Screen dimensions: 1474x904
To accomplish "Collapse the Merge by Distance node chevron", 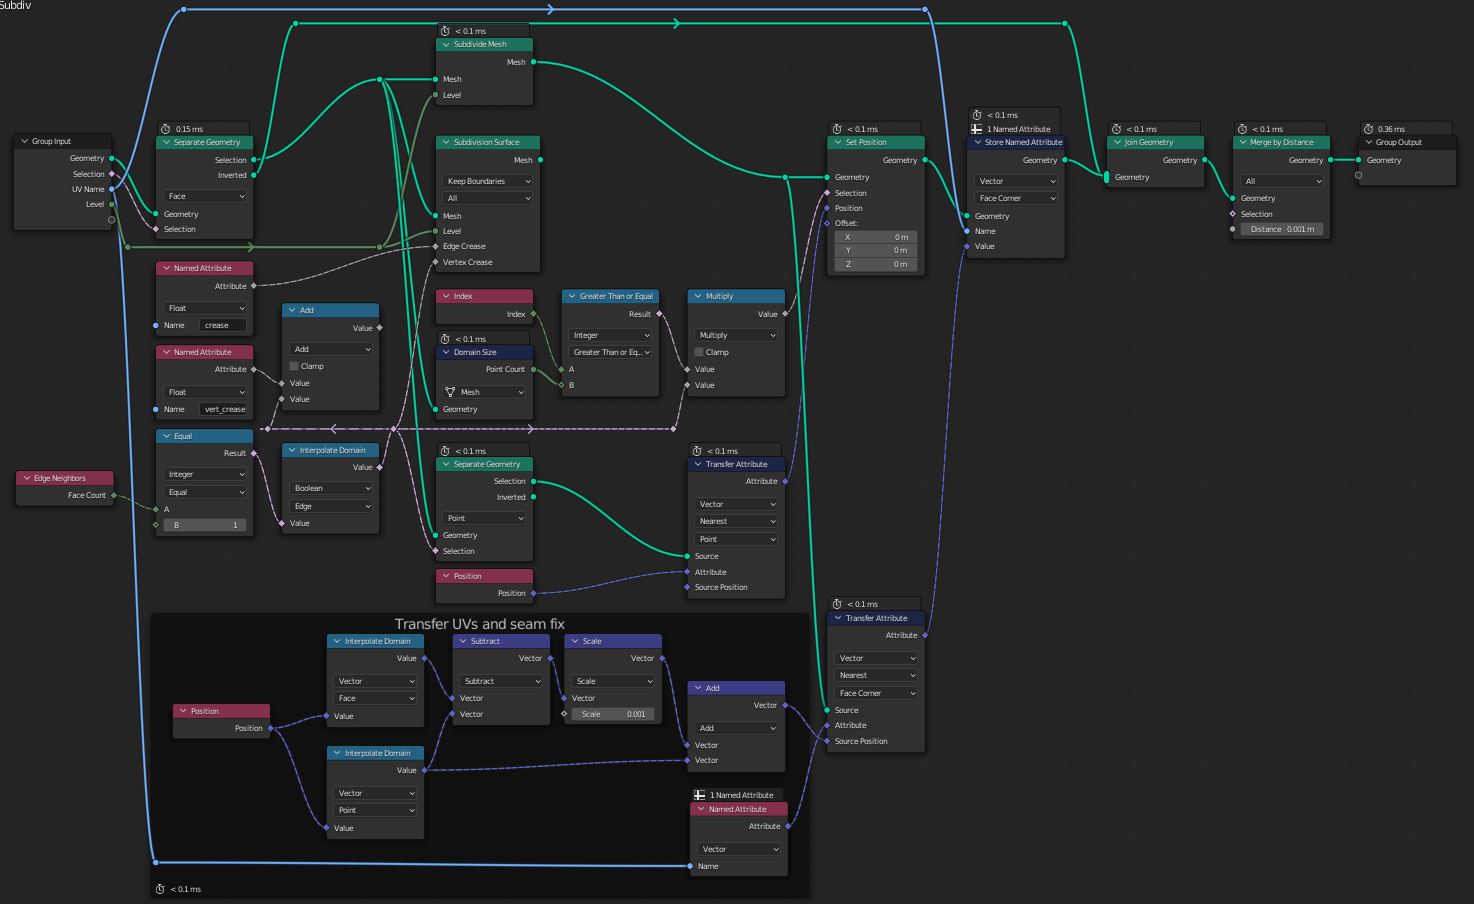I will [1242, 142].
